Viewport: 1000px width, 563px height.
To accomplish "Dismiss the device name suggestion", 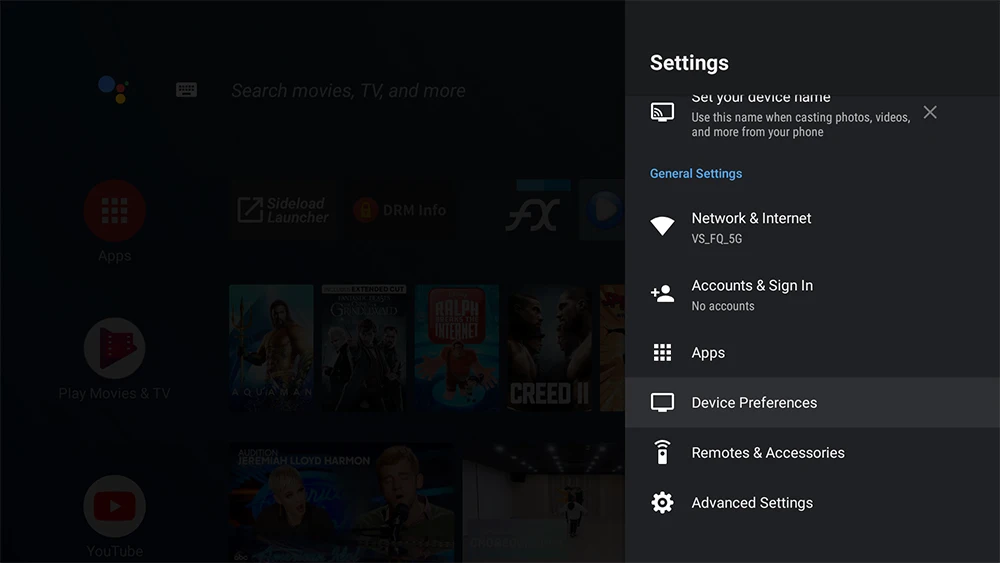I will tap(930, 112).
